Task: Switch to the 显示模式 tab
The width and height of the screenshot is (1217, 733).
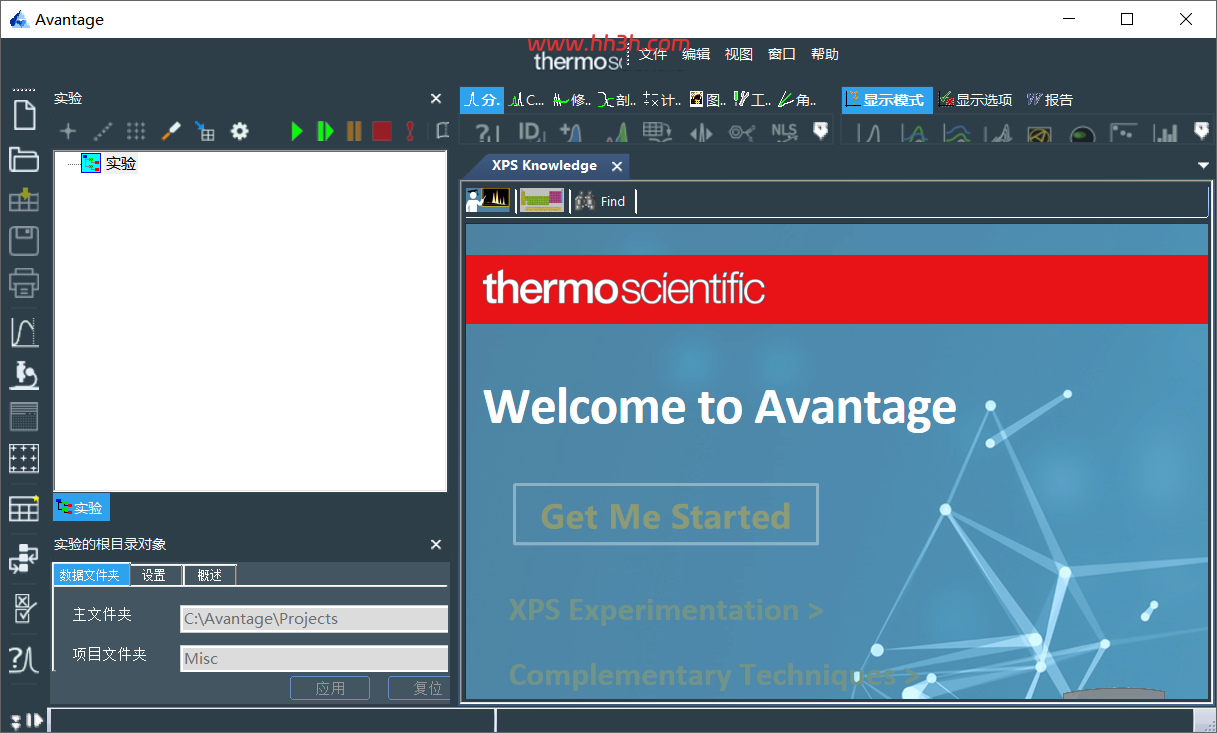Action: pyautogui.click(x=887, y=100)
